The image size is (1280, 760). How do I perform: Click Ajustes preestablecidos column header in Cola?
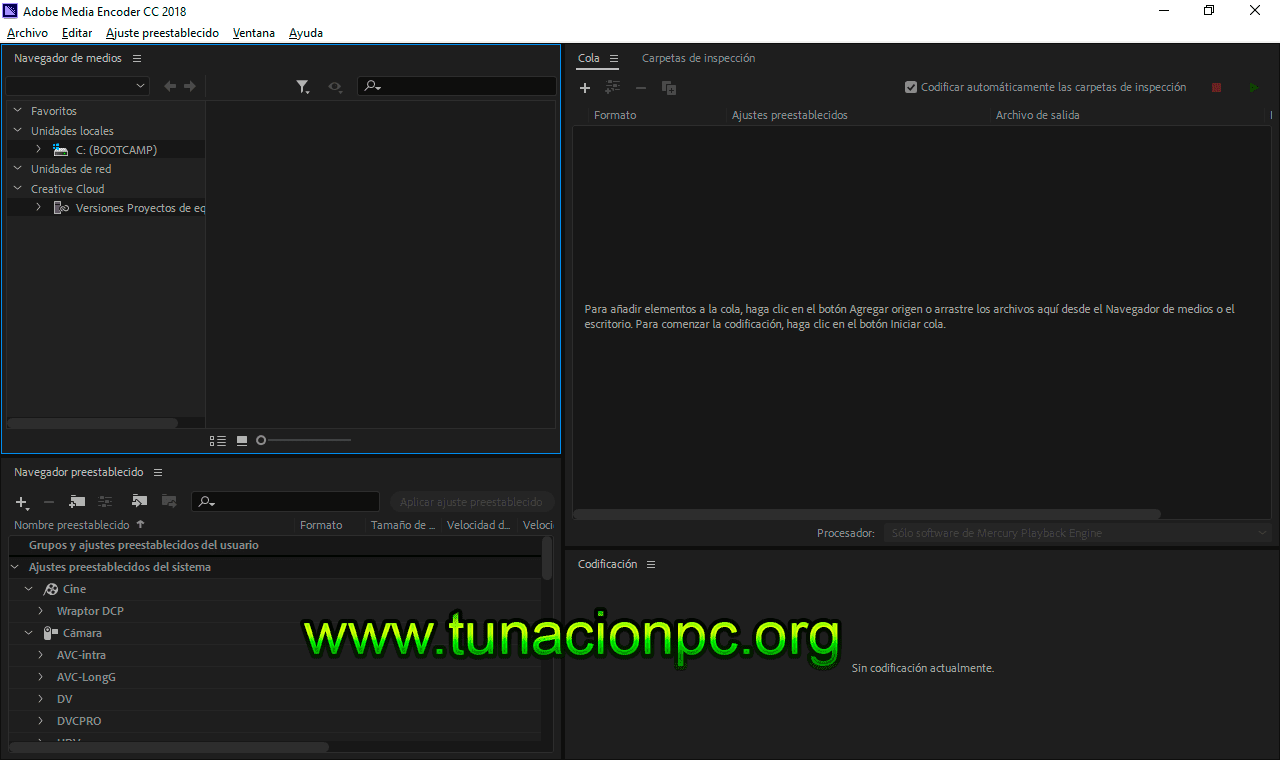(789, 115)
